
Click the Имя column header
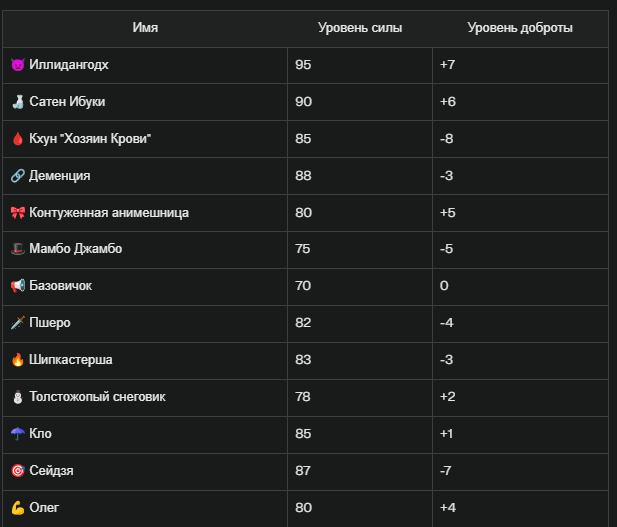point(145,28)
